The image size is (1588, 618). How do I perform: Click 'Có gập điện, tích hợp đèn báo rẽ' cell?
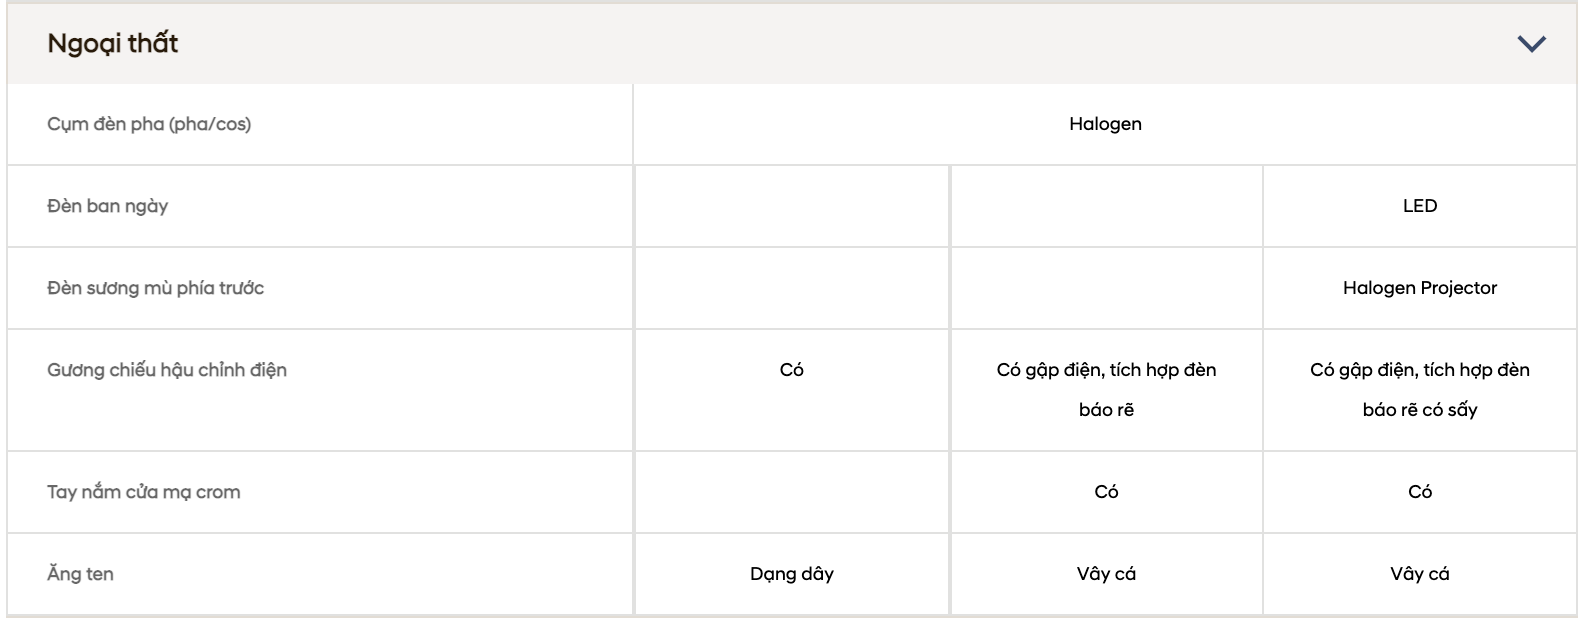tap(1106, 390)
